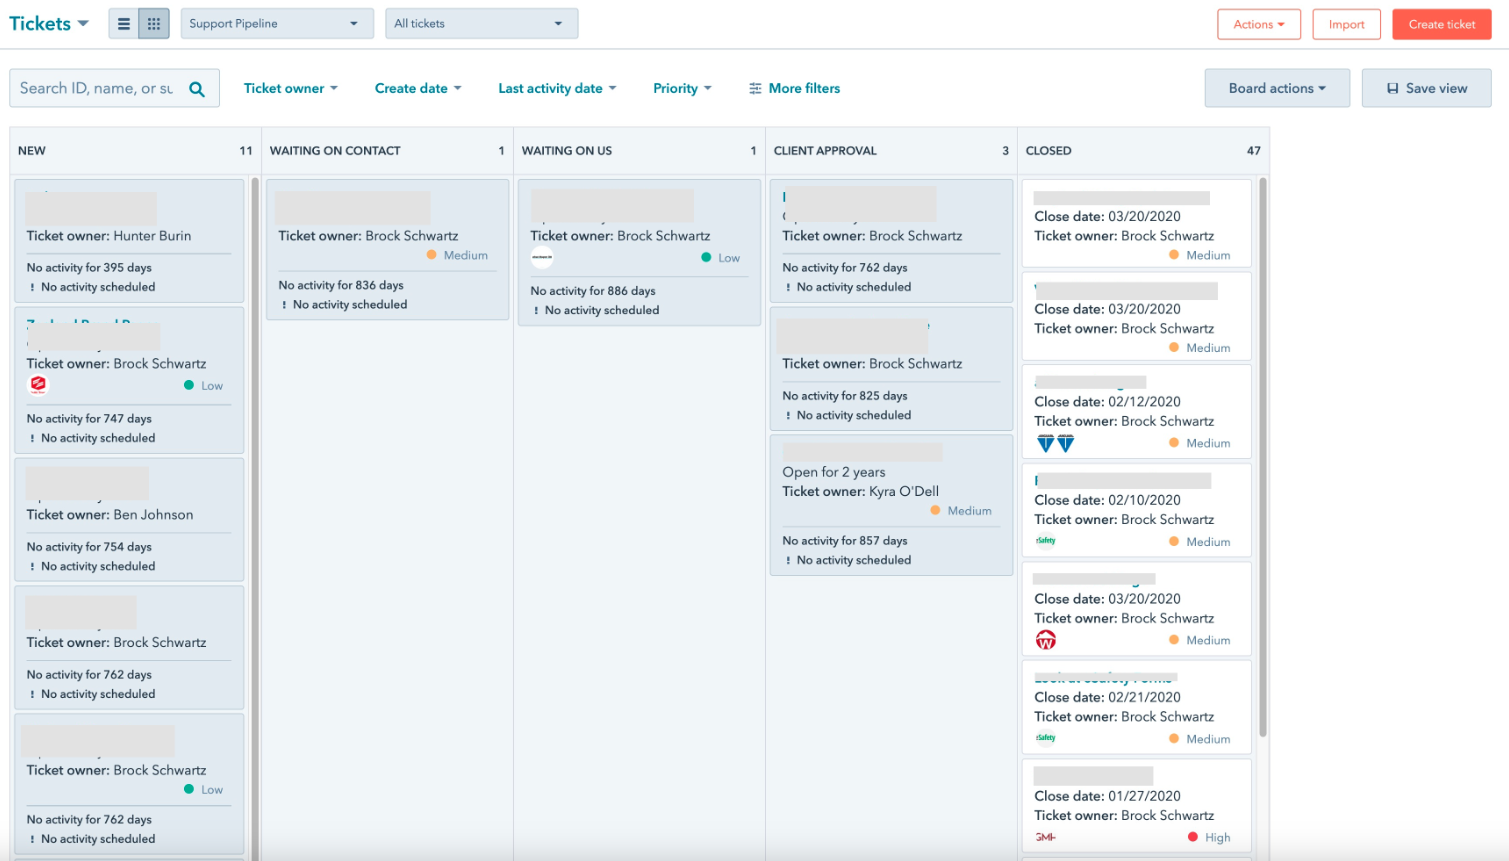Expand the Ticket owner filter

click(291, 89)
